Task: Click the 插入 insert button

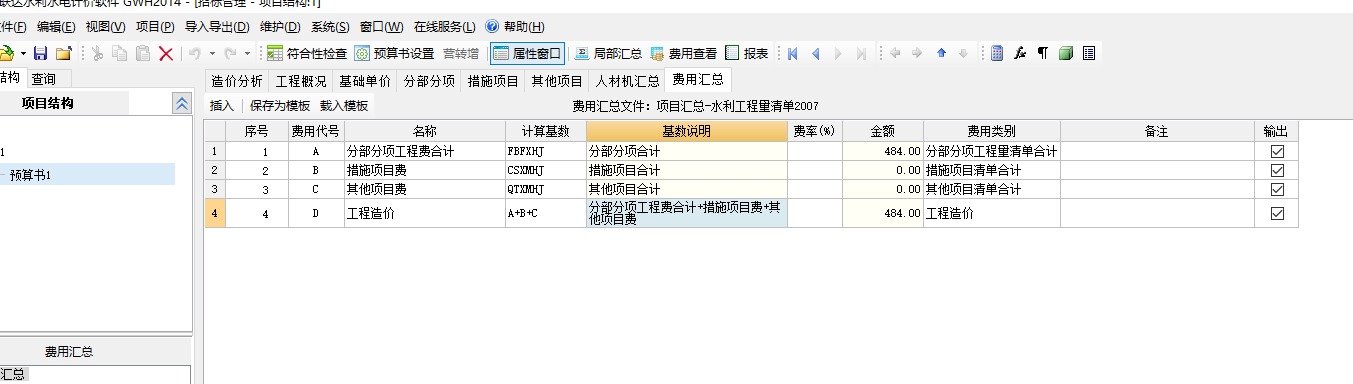Action: [221, 105]
